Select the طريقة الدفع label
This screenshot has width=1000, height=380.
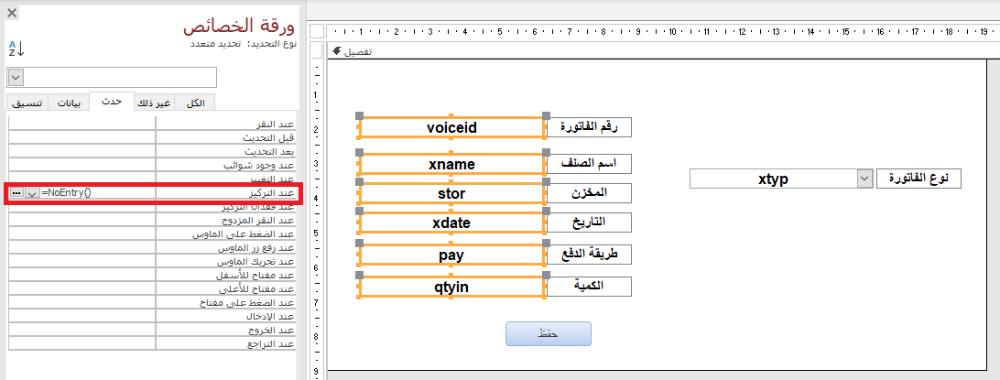tap(590, 255)
